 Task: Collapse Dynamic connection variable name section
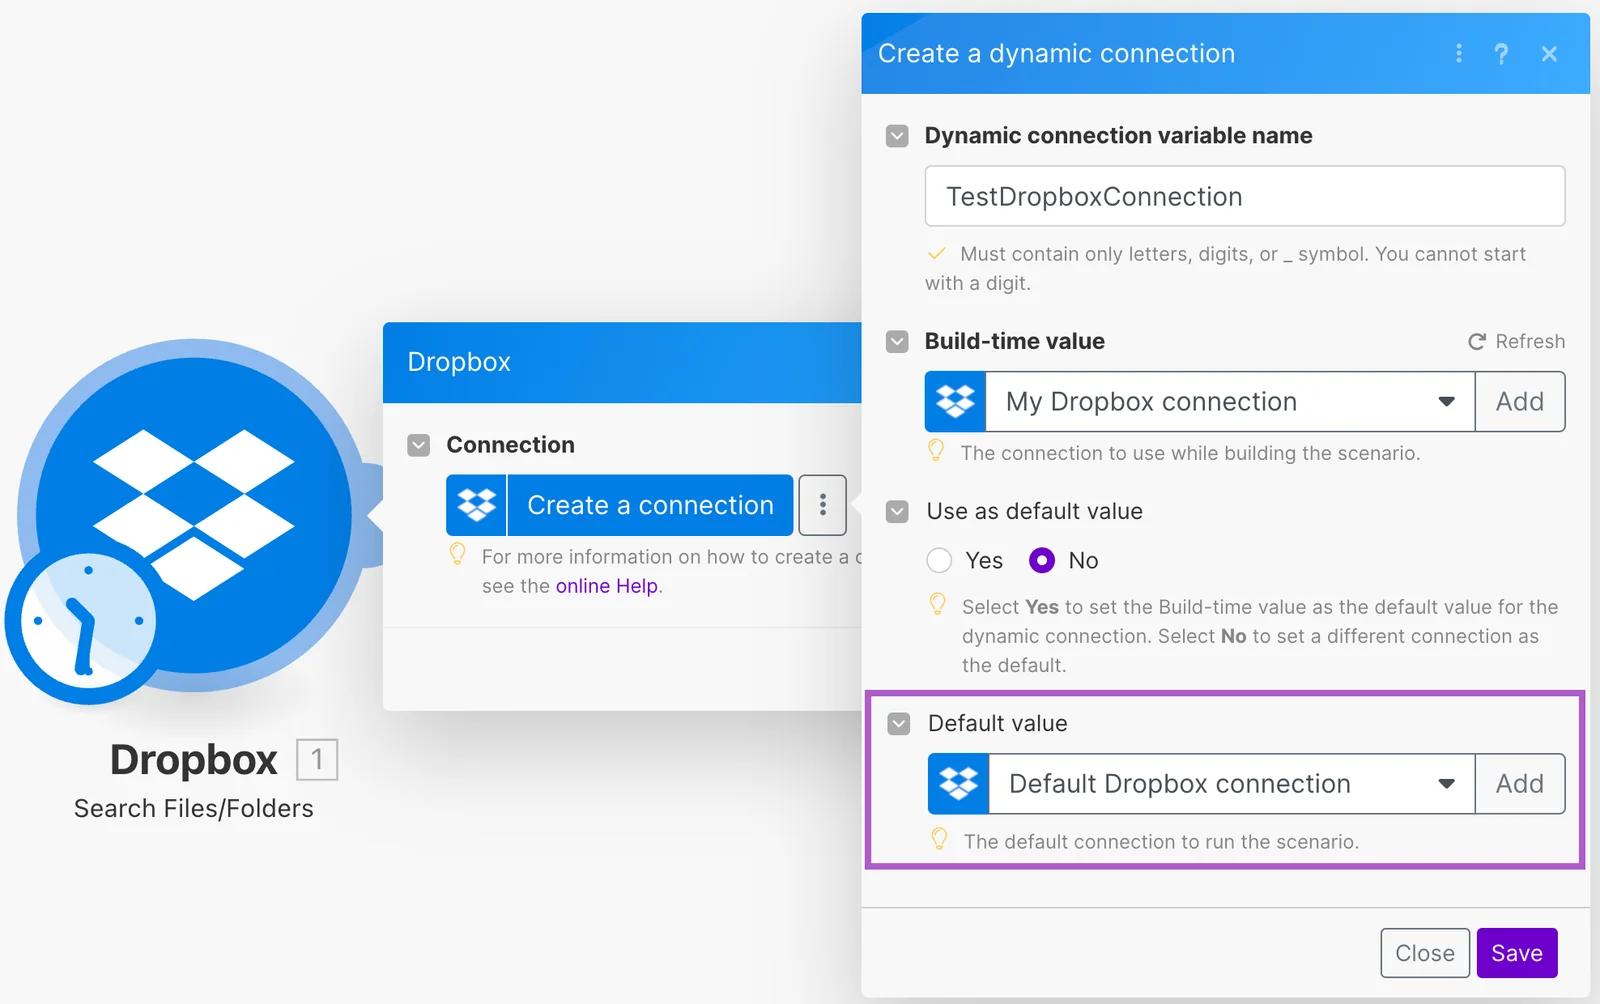click(897, 136)
